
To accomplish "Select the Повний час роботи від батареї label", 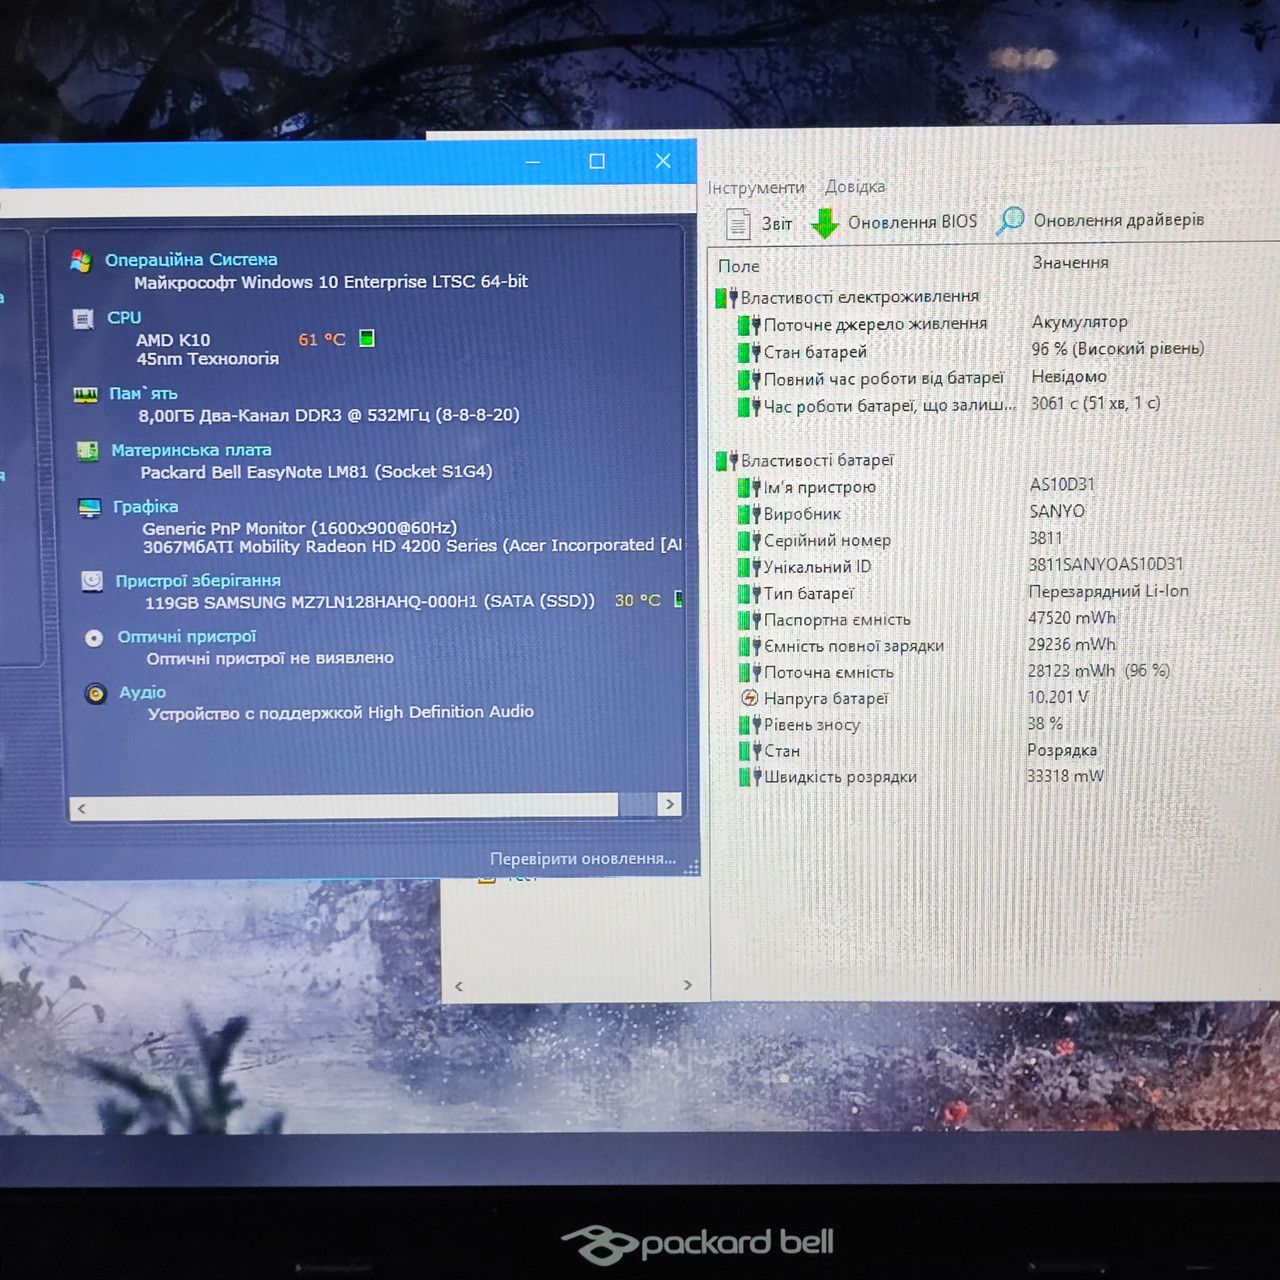I will coord(884,379).
